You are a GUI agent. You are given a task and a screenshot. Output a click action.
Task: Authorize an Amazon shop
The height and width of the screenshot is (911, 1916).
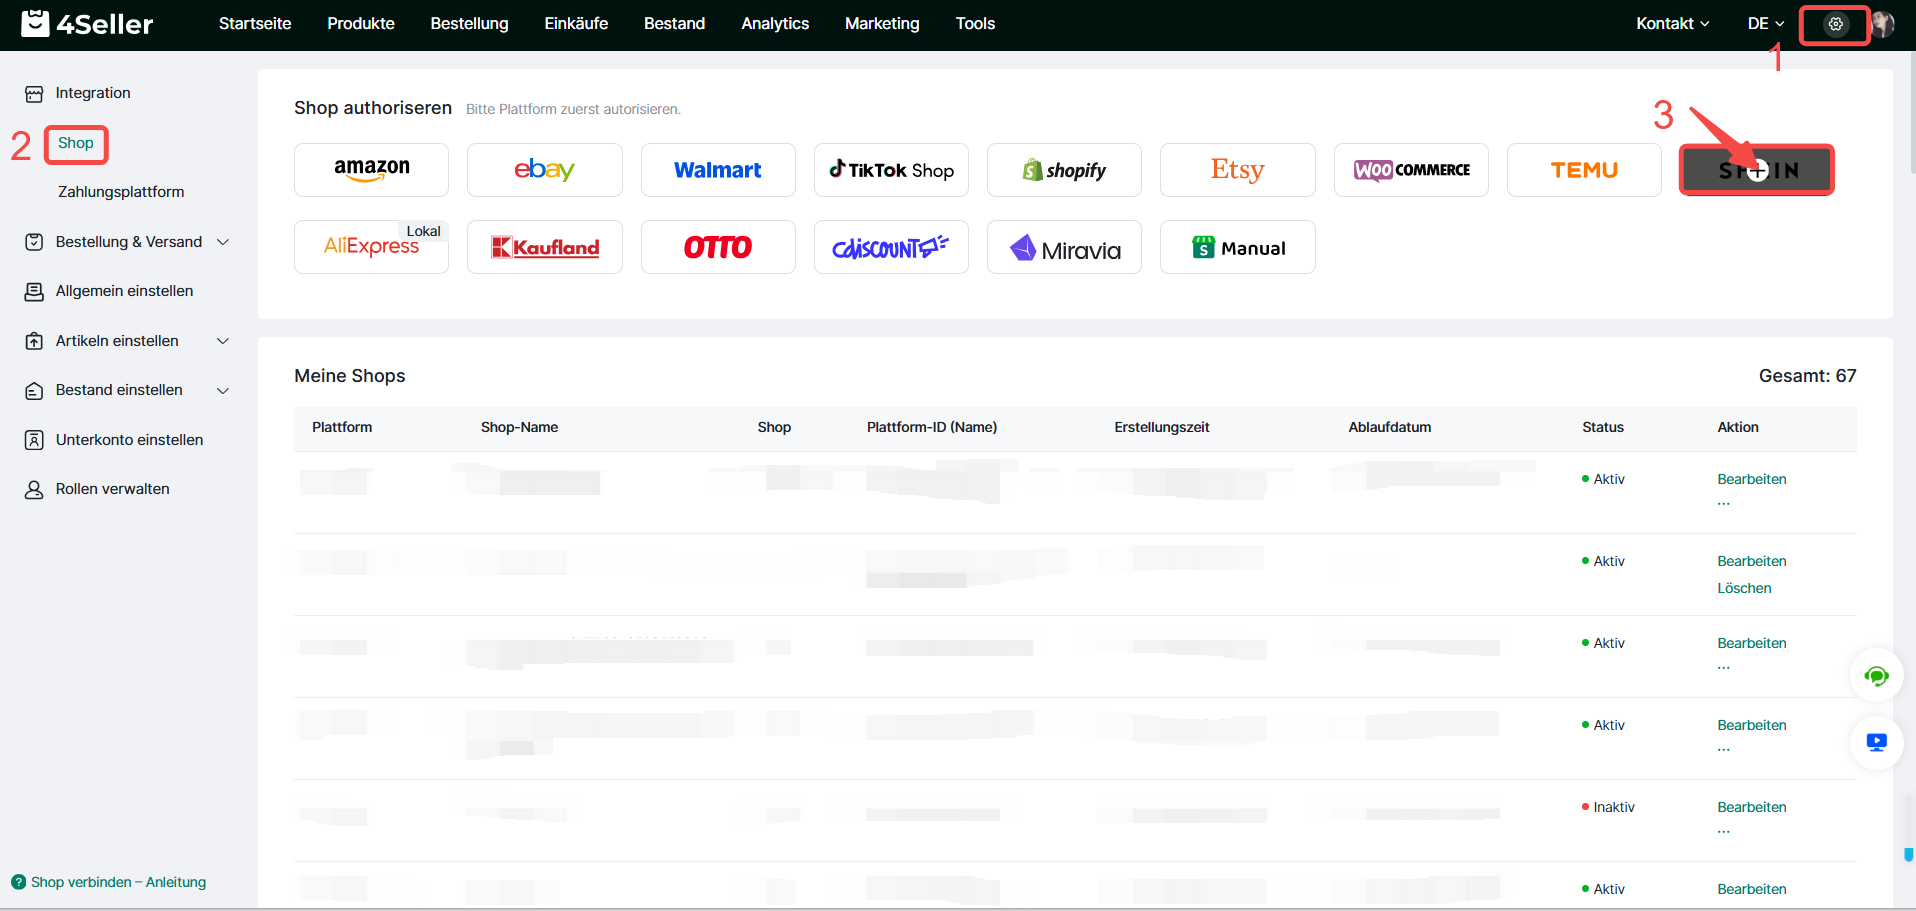pos(371,170)
